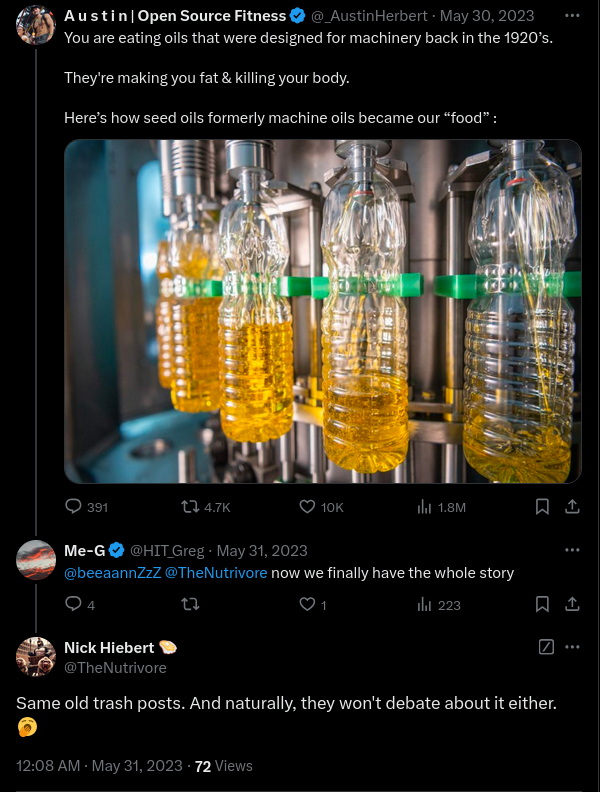
Task: Retweet Austin's tweet with 4.7K retweets
Action: (188, 507)
